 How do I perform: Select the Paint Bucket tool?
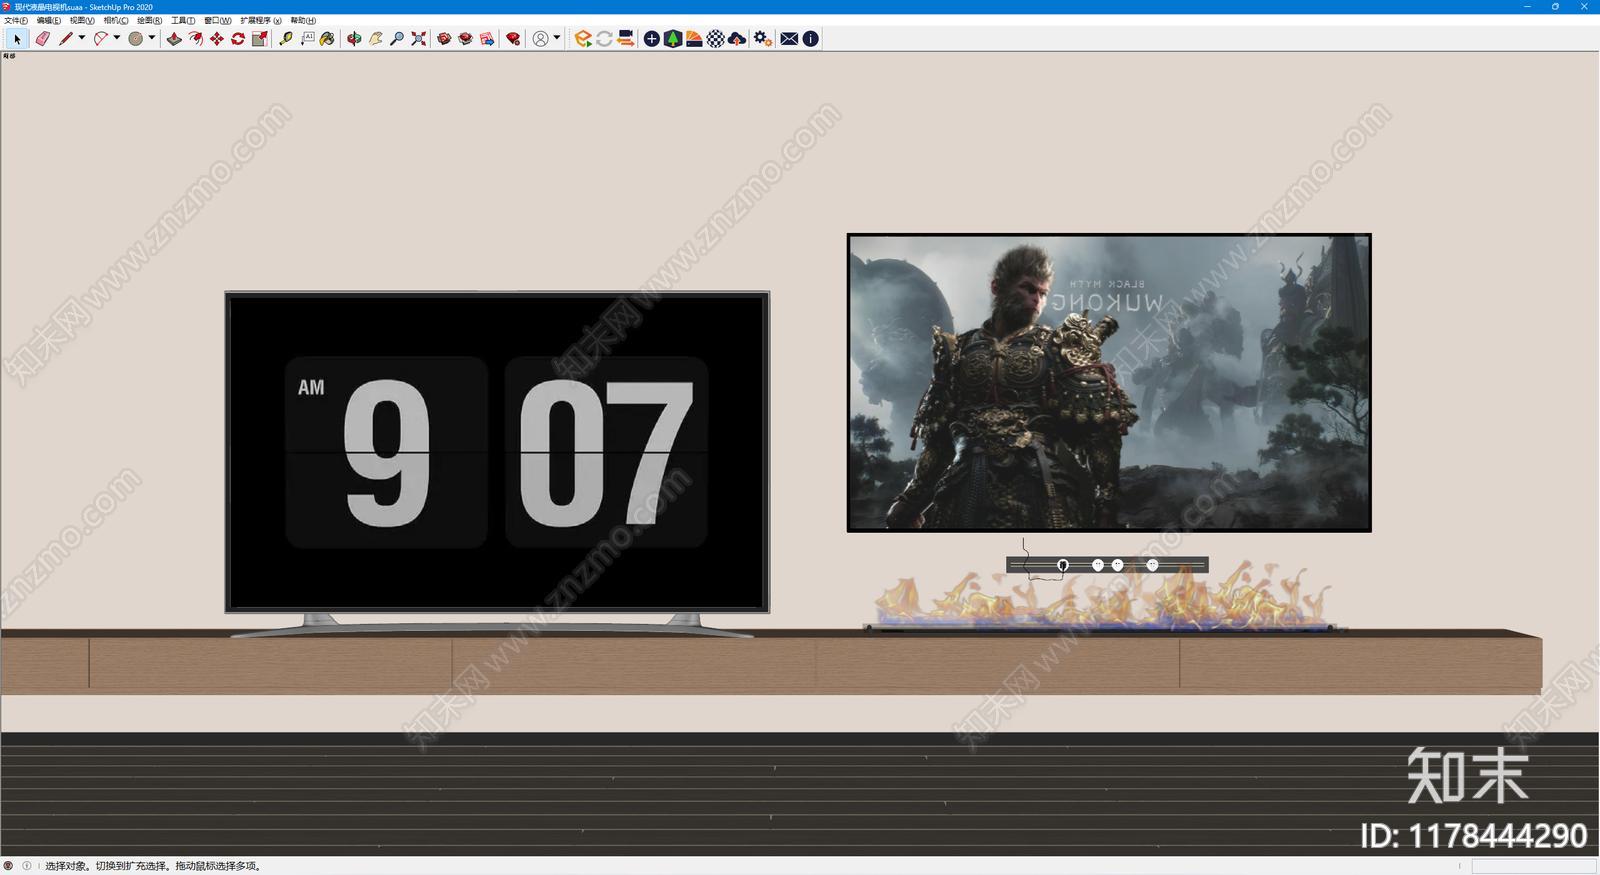click(x=327, y=39)
